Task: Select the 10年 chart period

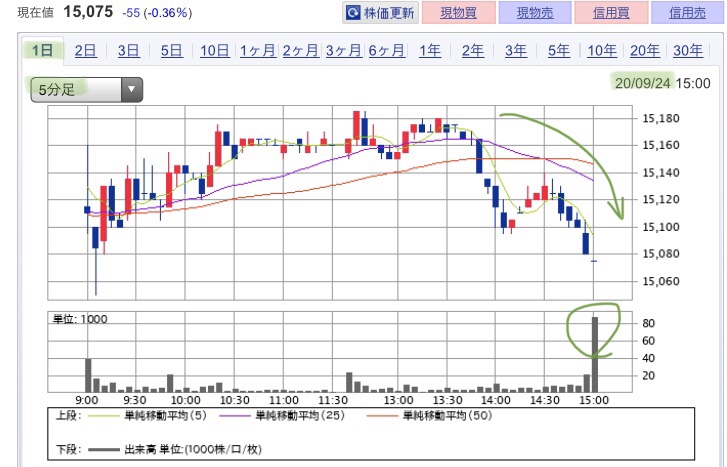Action: click(602, 50)
